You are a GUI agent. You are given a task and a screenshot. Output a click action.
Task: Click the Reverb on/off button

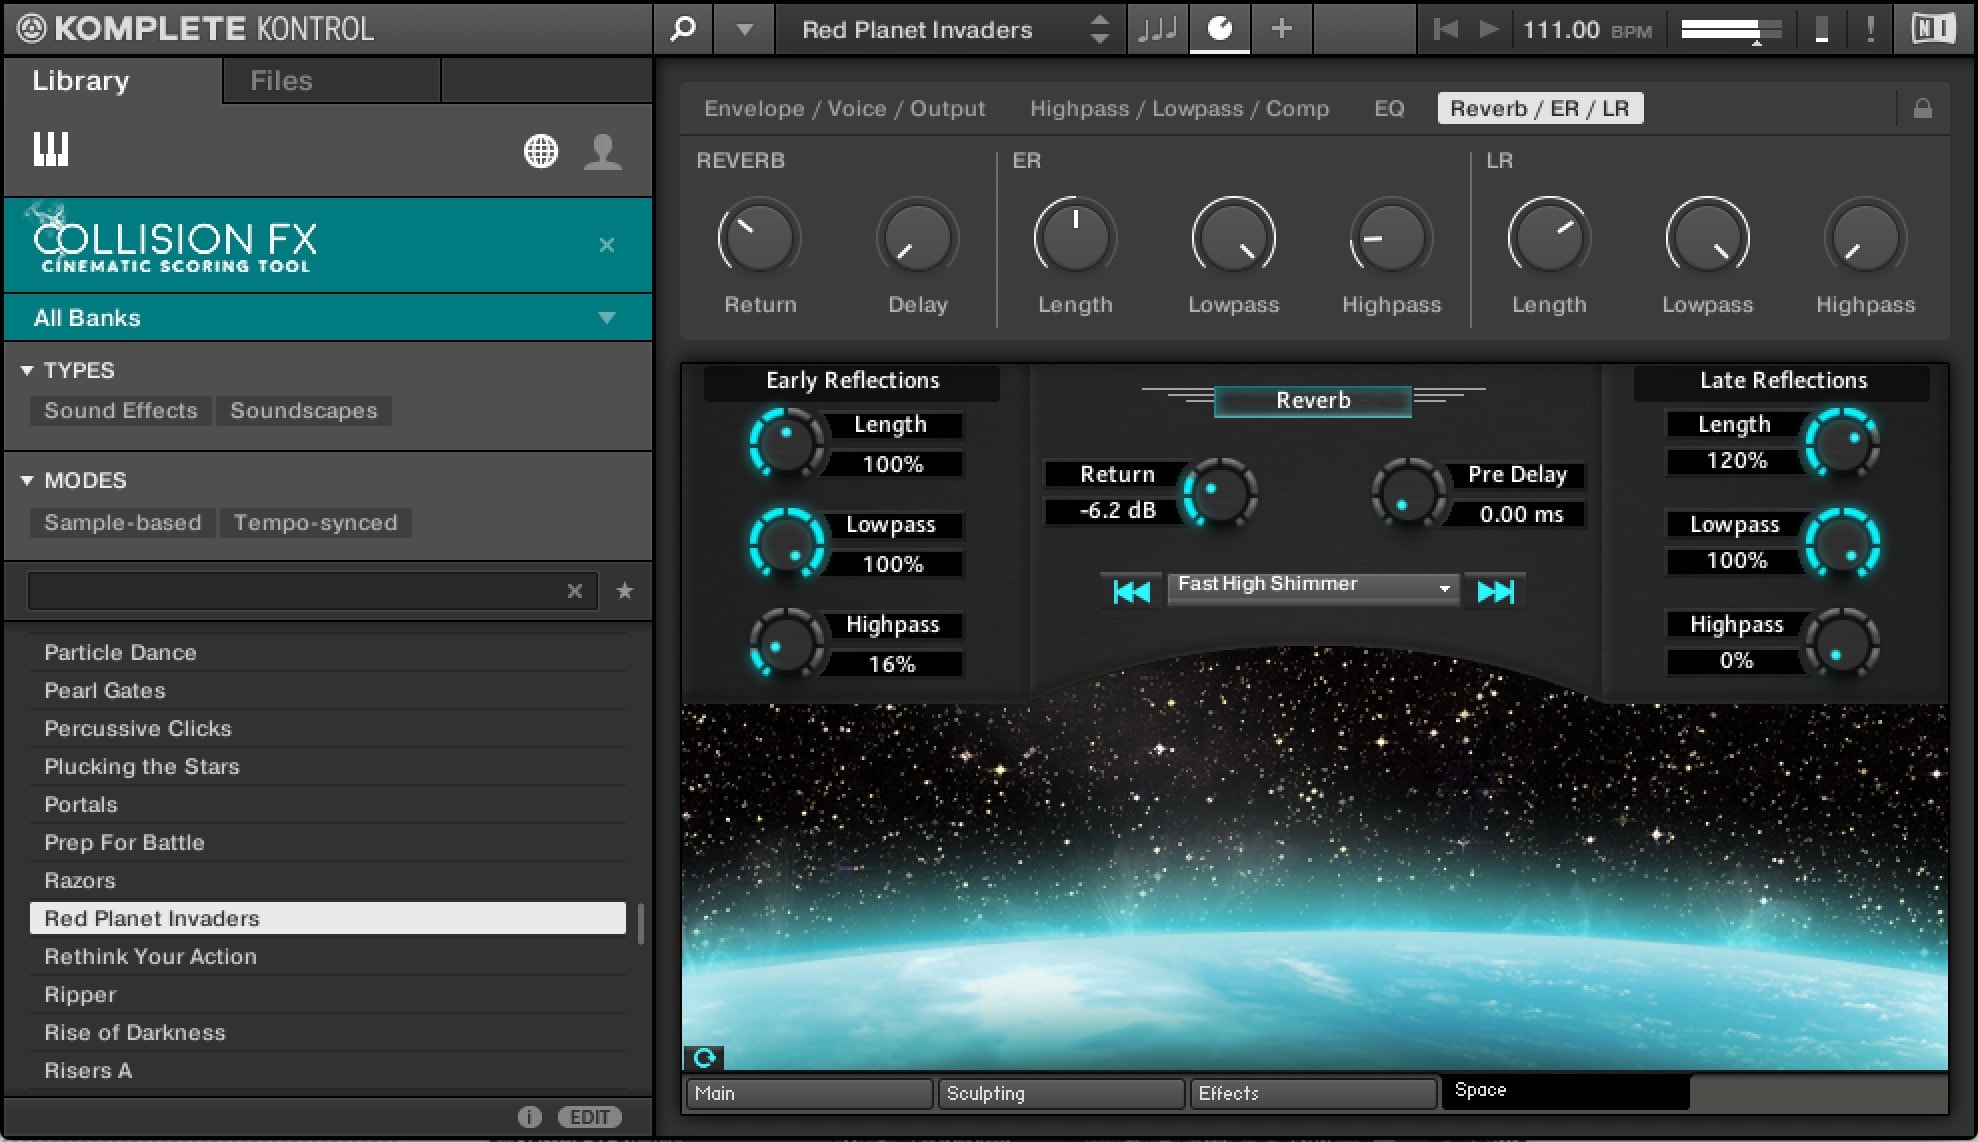coord(1312,400)
